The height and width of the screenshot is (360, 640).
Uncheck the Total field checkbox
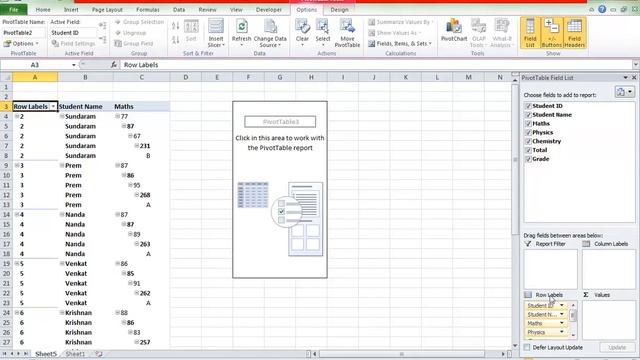point(528,150)
